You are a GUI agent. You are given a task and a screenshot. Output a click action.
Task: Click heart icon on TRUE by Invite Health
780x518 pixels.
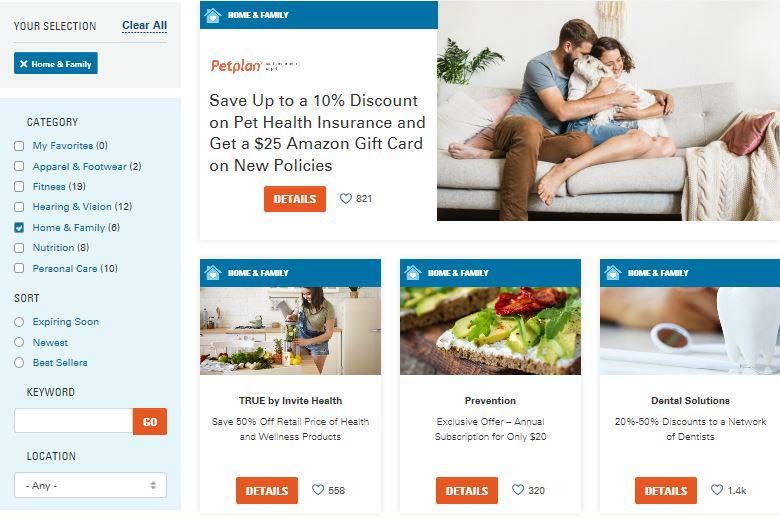pyautogui.click(x=318, y=490)
